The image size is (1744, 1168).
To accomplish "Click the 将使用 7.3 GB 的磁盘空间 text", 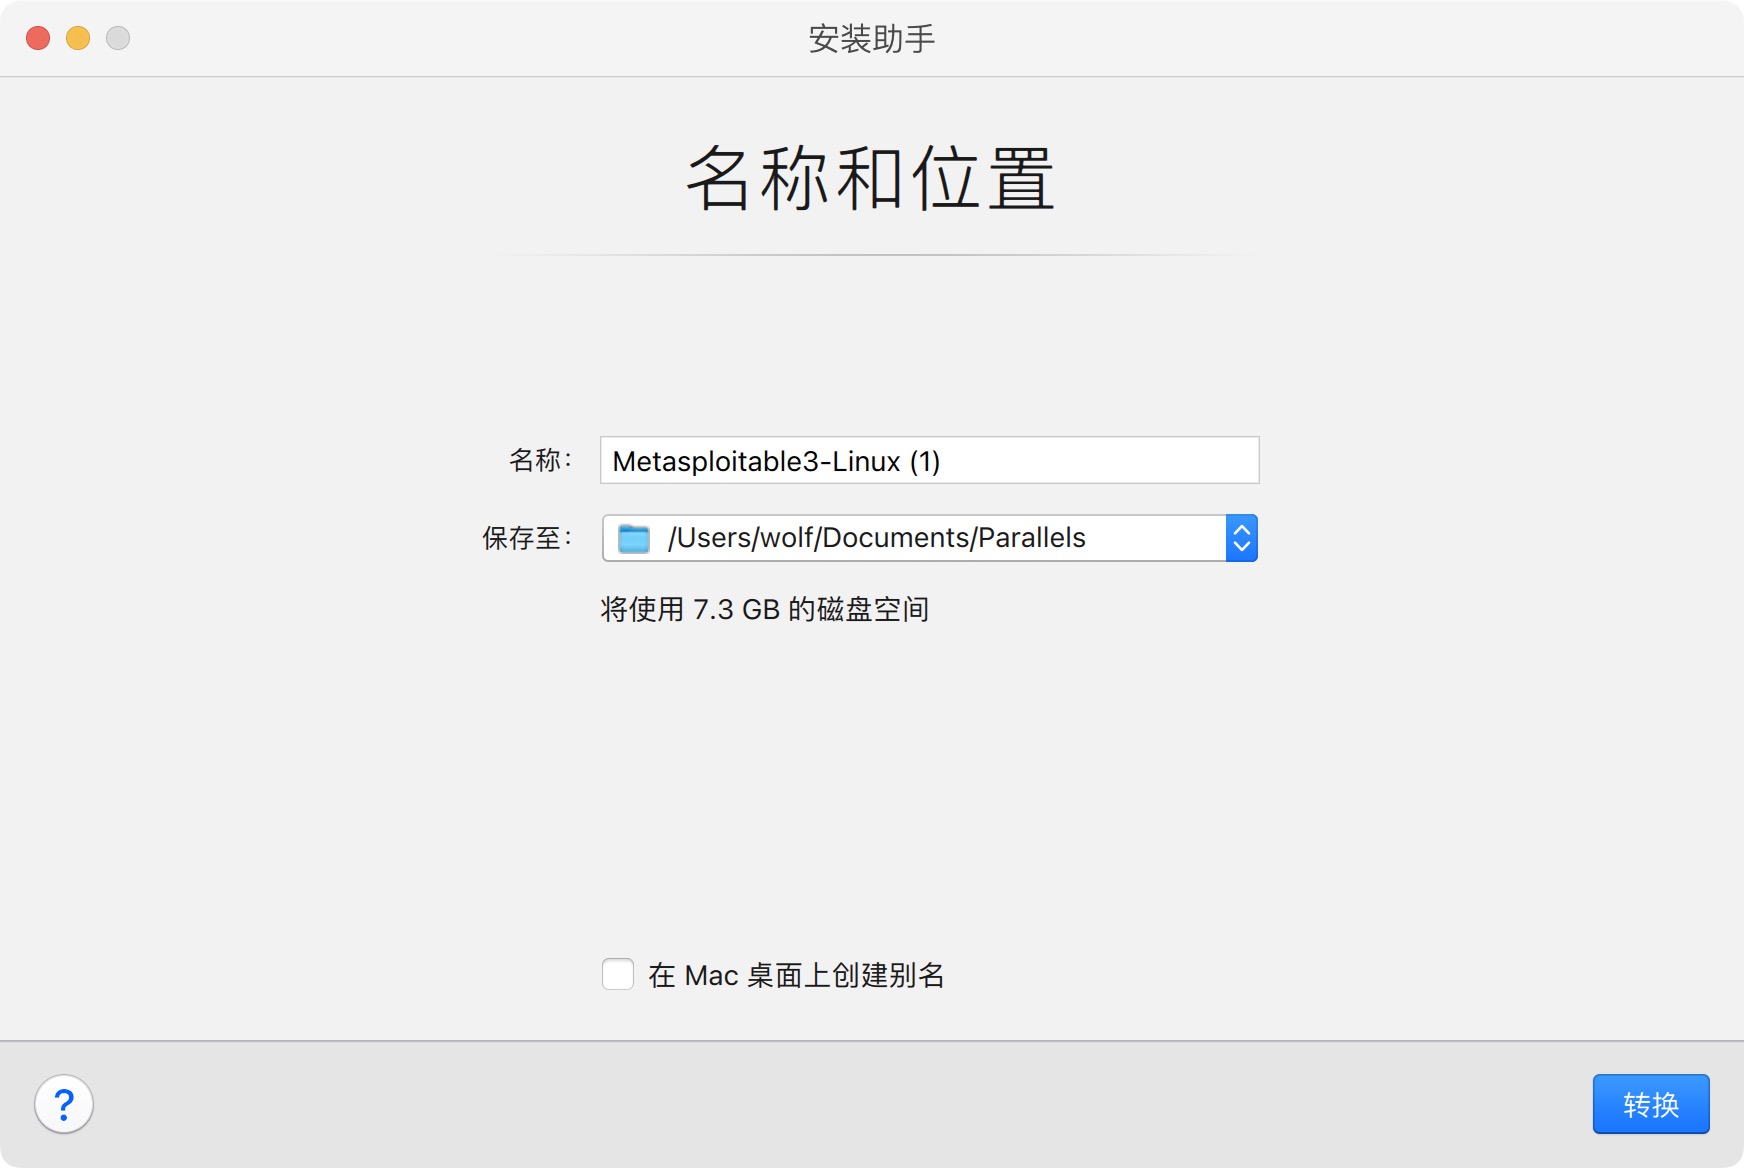I will click(765, 609).
